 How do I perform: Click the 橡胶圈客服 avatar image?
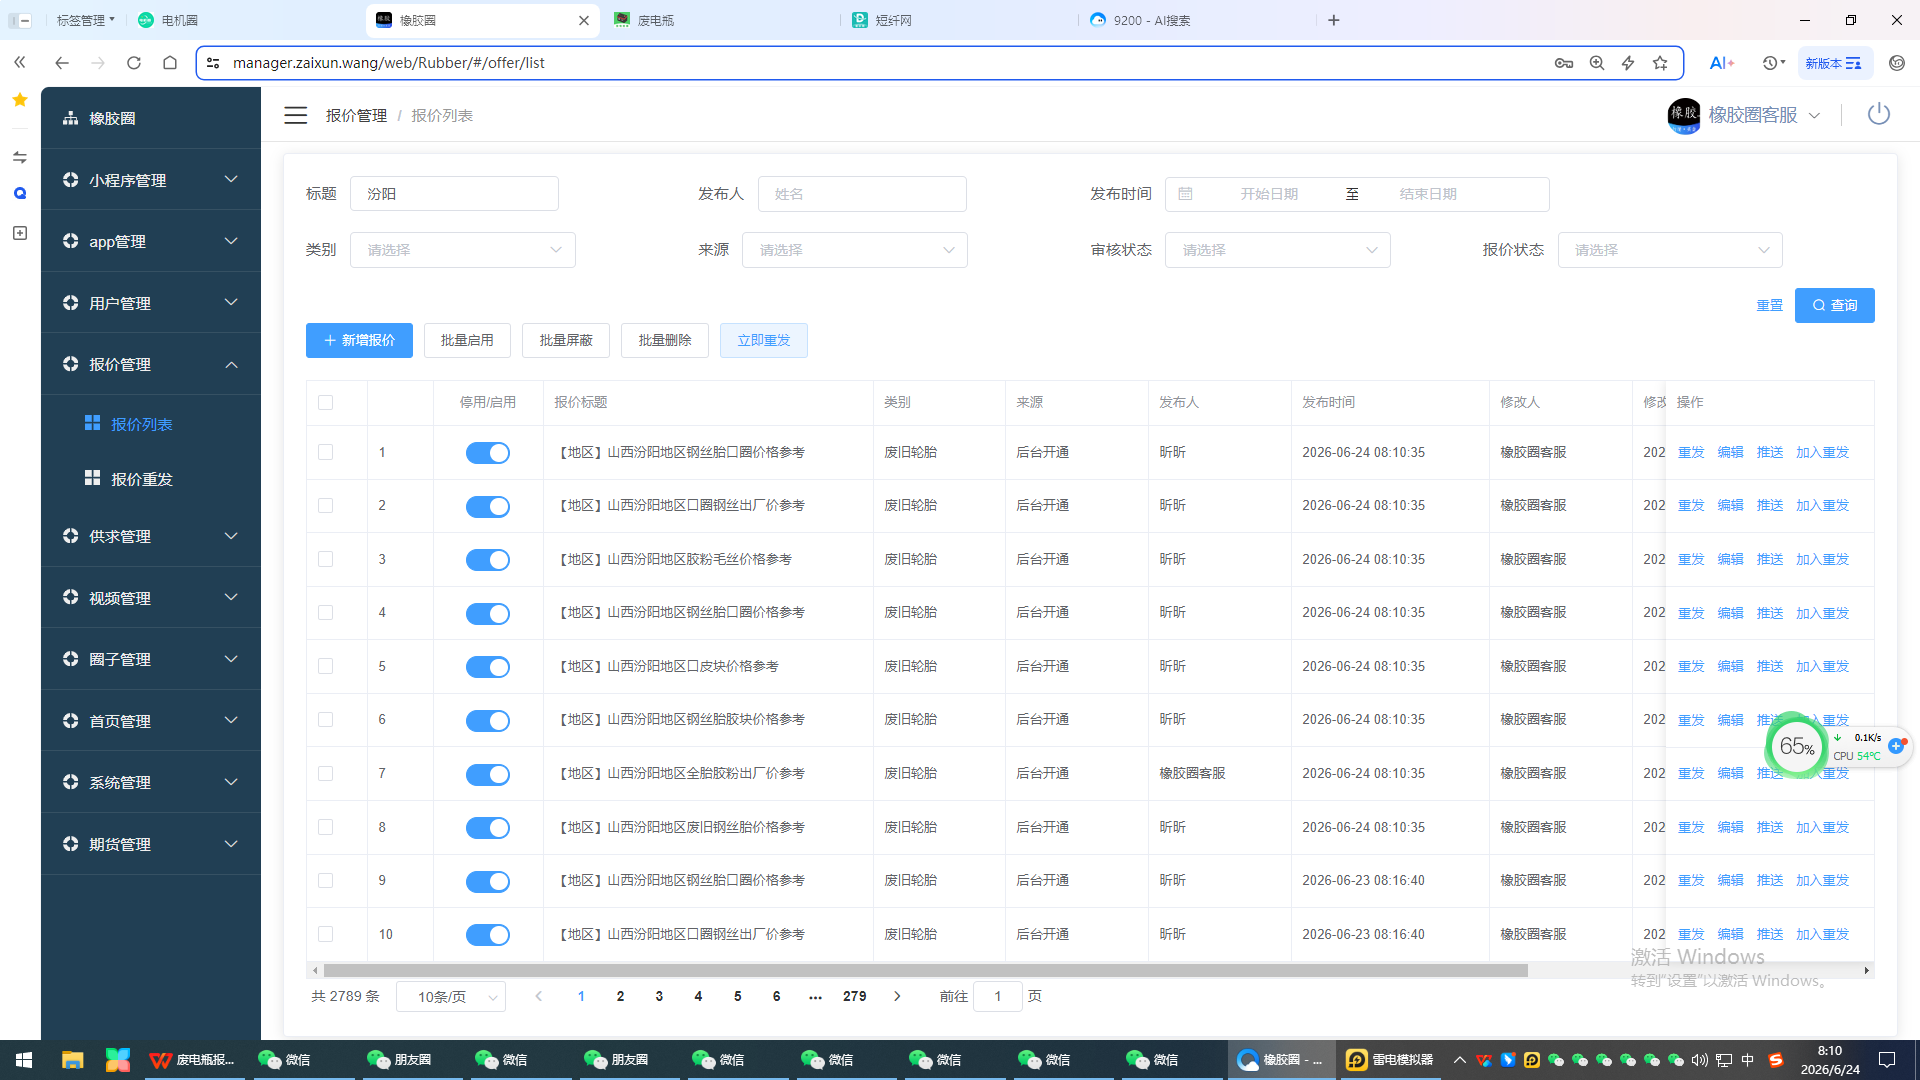[x=1684, y=115]
